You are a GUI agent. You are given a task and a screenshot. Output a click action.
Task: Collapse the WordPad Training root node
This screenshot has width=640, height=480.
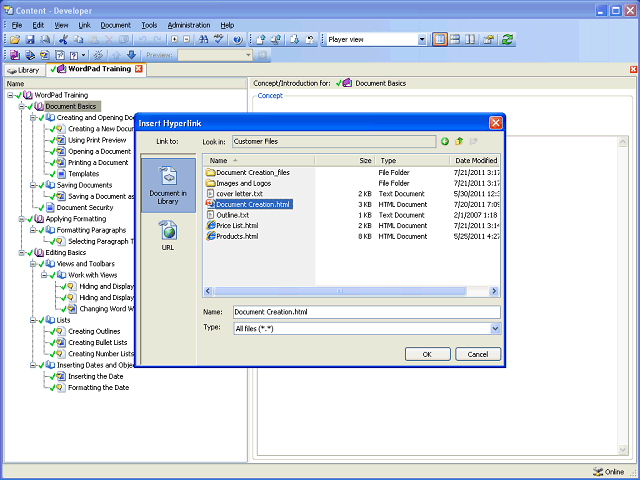10,95
